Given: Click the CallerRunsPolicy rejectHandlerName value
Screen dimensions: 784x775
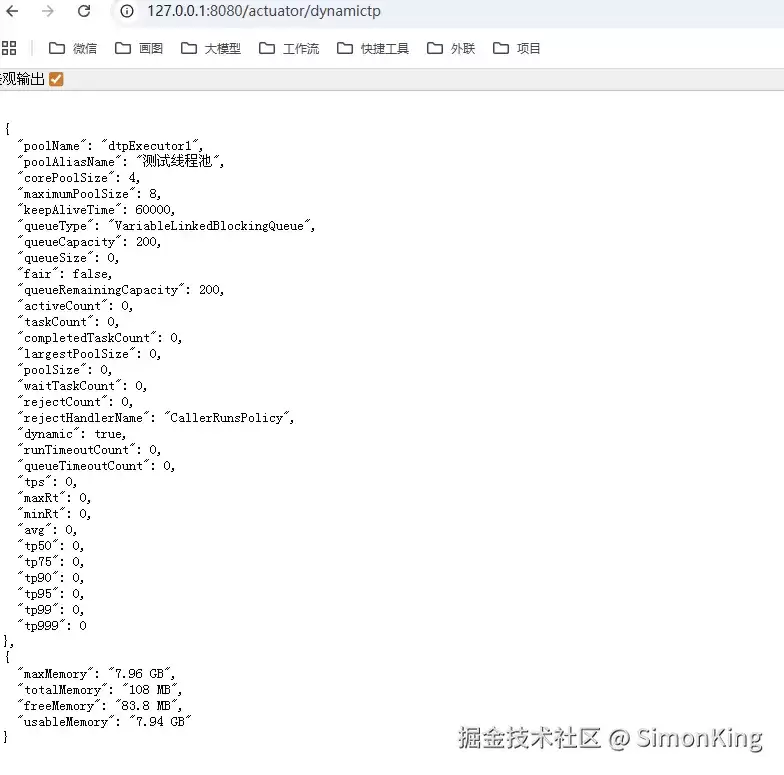Looking at the screenshot, I should point(227,418).
